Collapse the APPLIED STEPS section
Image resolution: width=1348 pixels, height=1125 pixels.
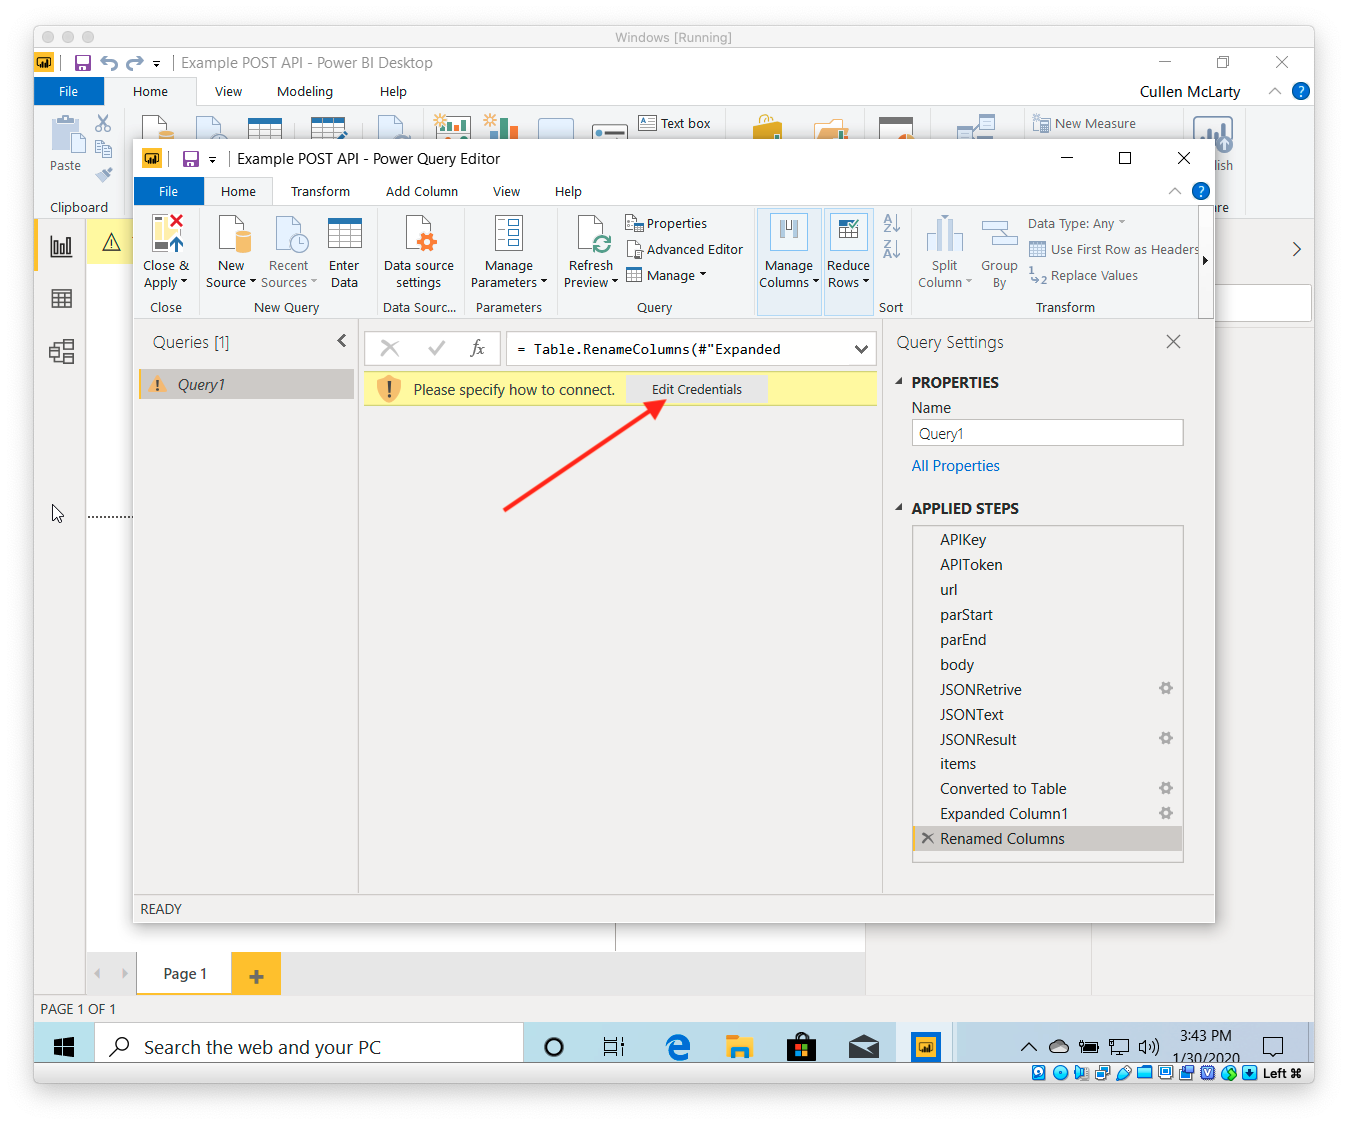pos(899,508)
